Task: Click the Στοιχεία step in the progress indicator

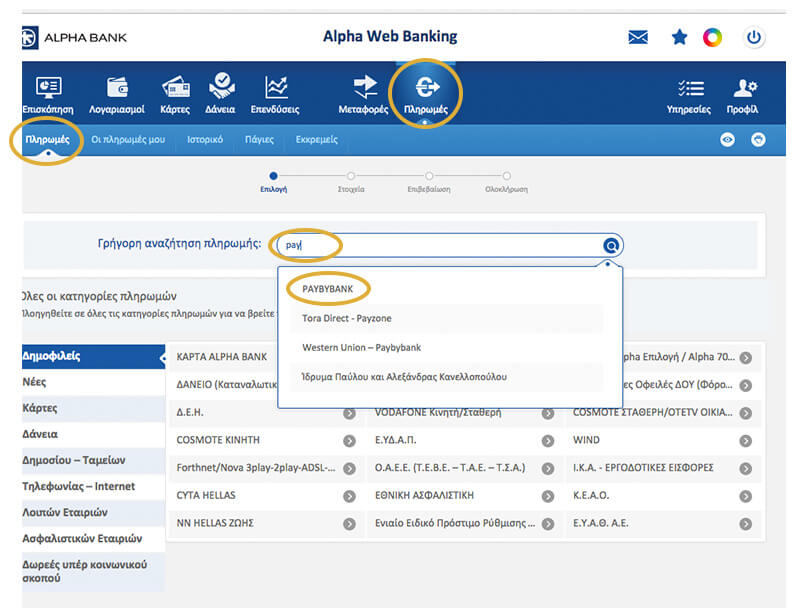Action: [x=351, y=183]
